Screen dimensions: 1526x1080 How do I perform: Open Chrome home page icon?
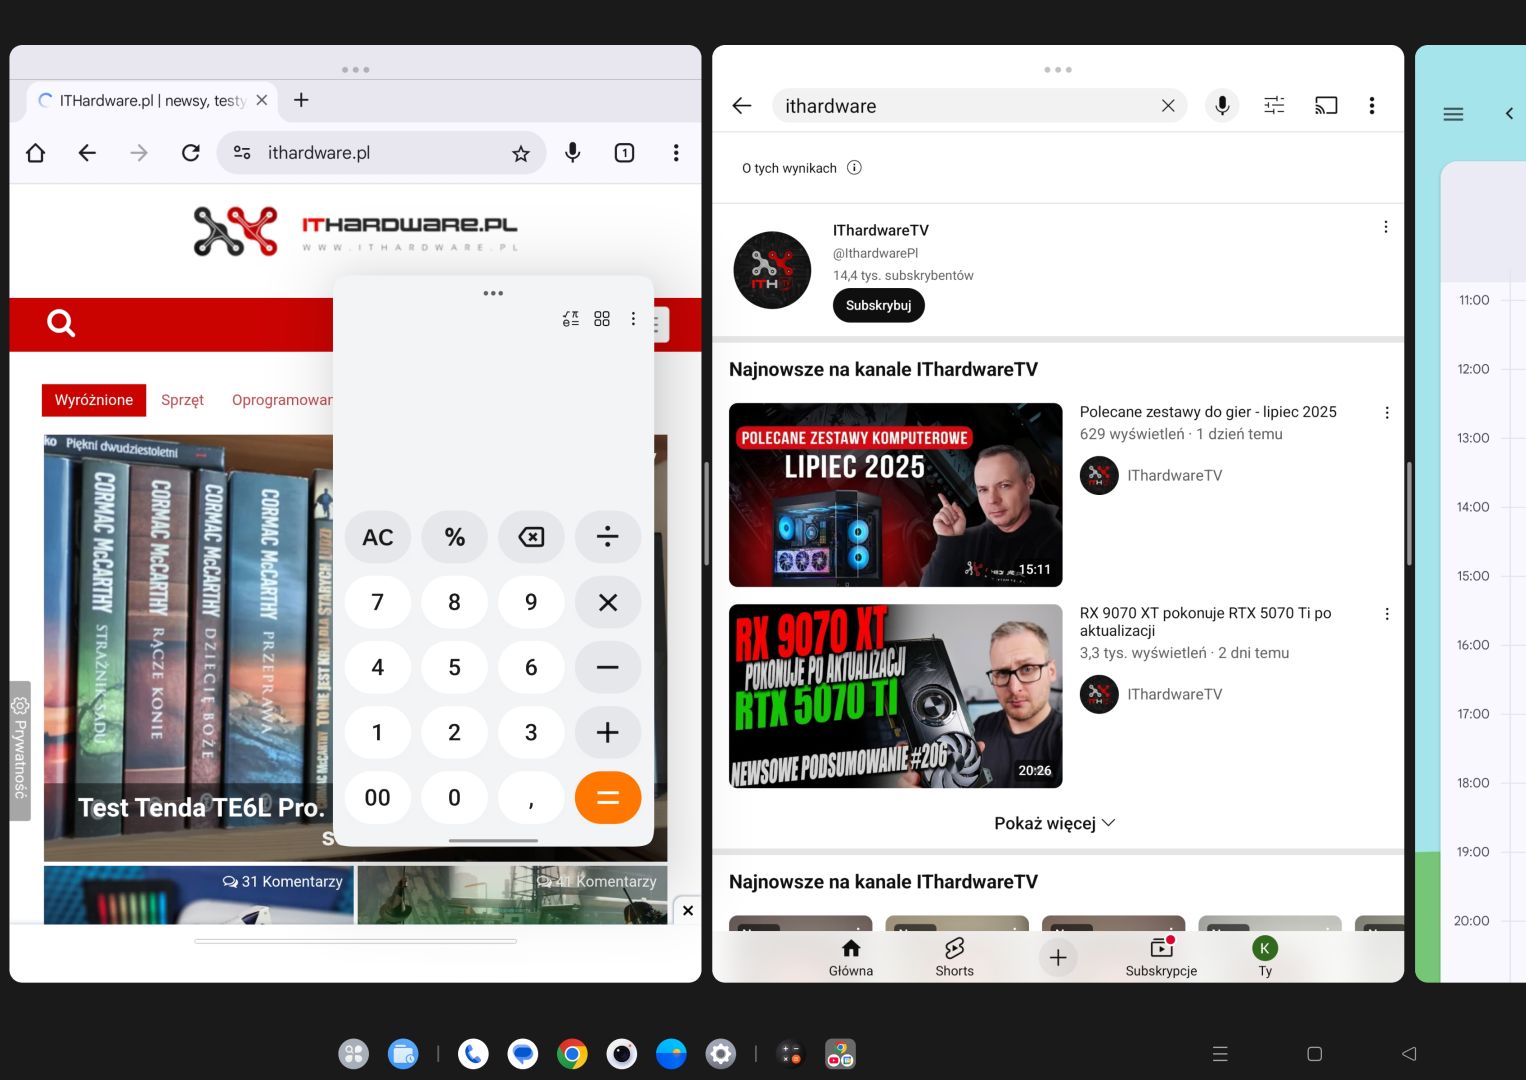tap(36, 153)
